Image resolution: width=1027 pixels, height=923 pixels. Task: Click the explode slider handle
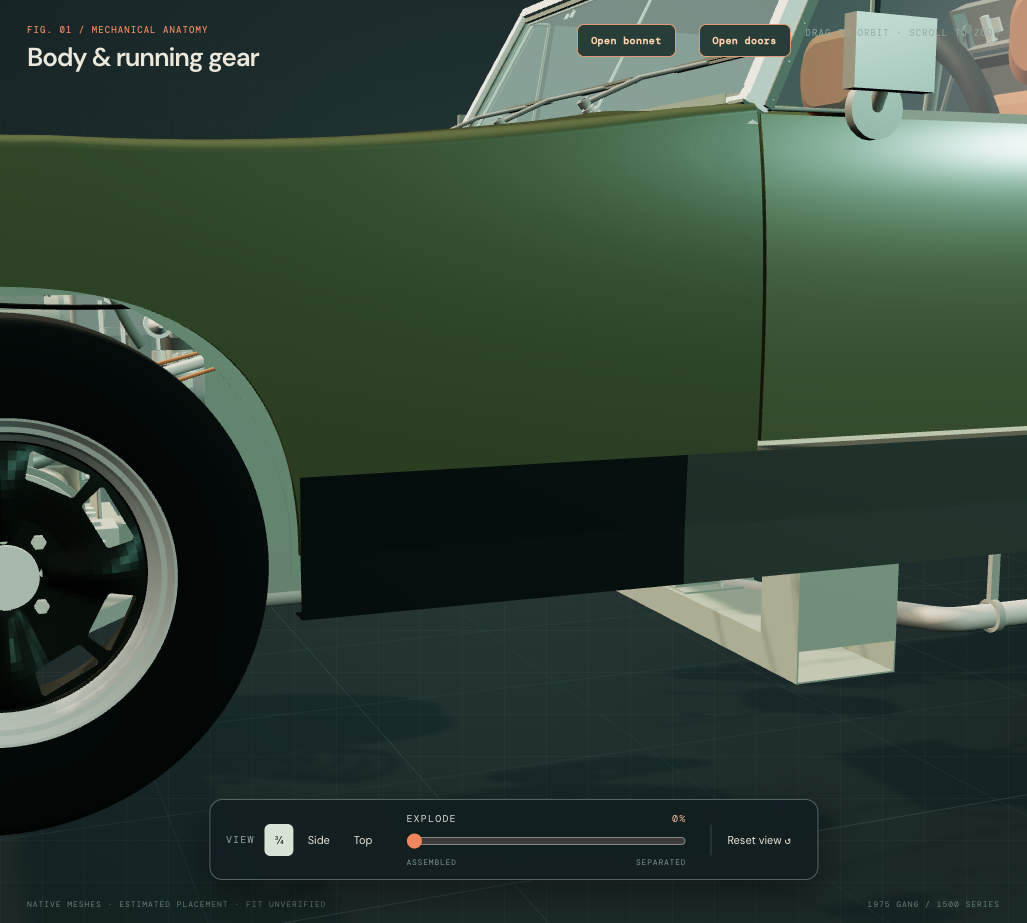pos(414,840)
